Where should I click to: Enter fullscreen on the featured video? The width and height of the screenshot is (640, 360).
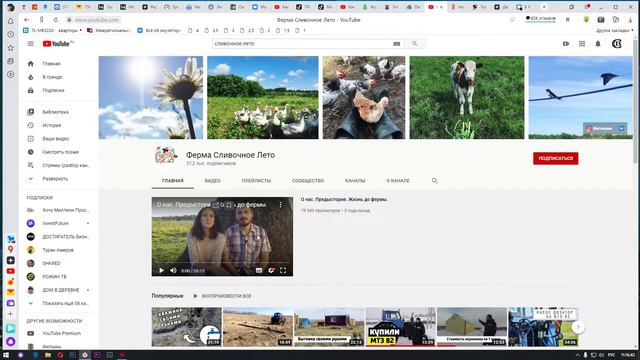pos(283,270)
